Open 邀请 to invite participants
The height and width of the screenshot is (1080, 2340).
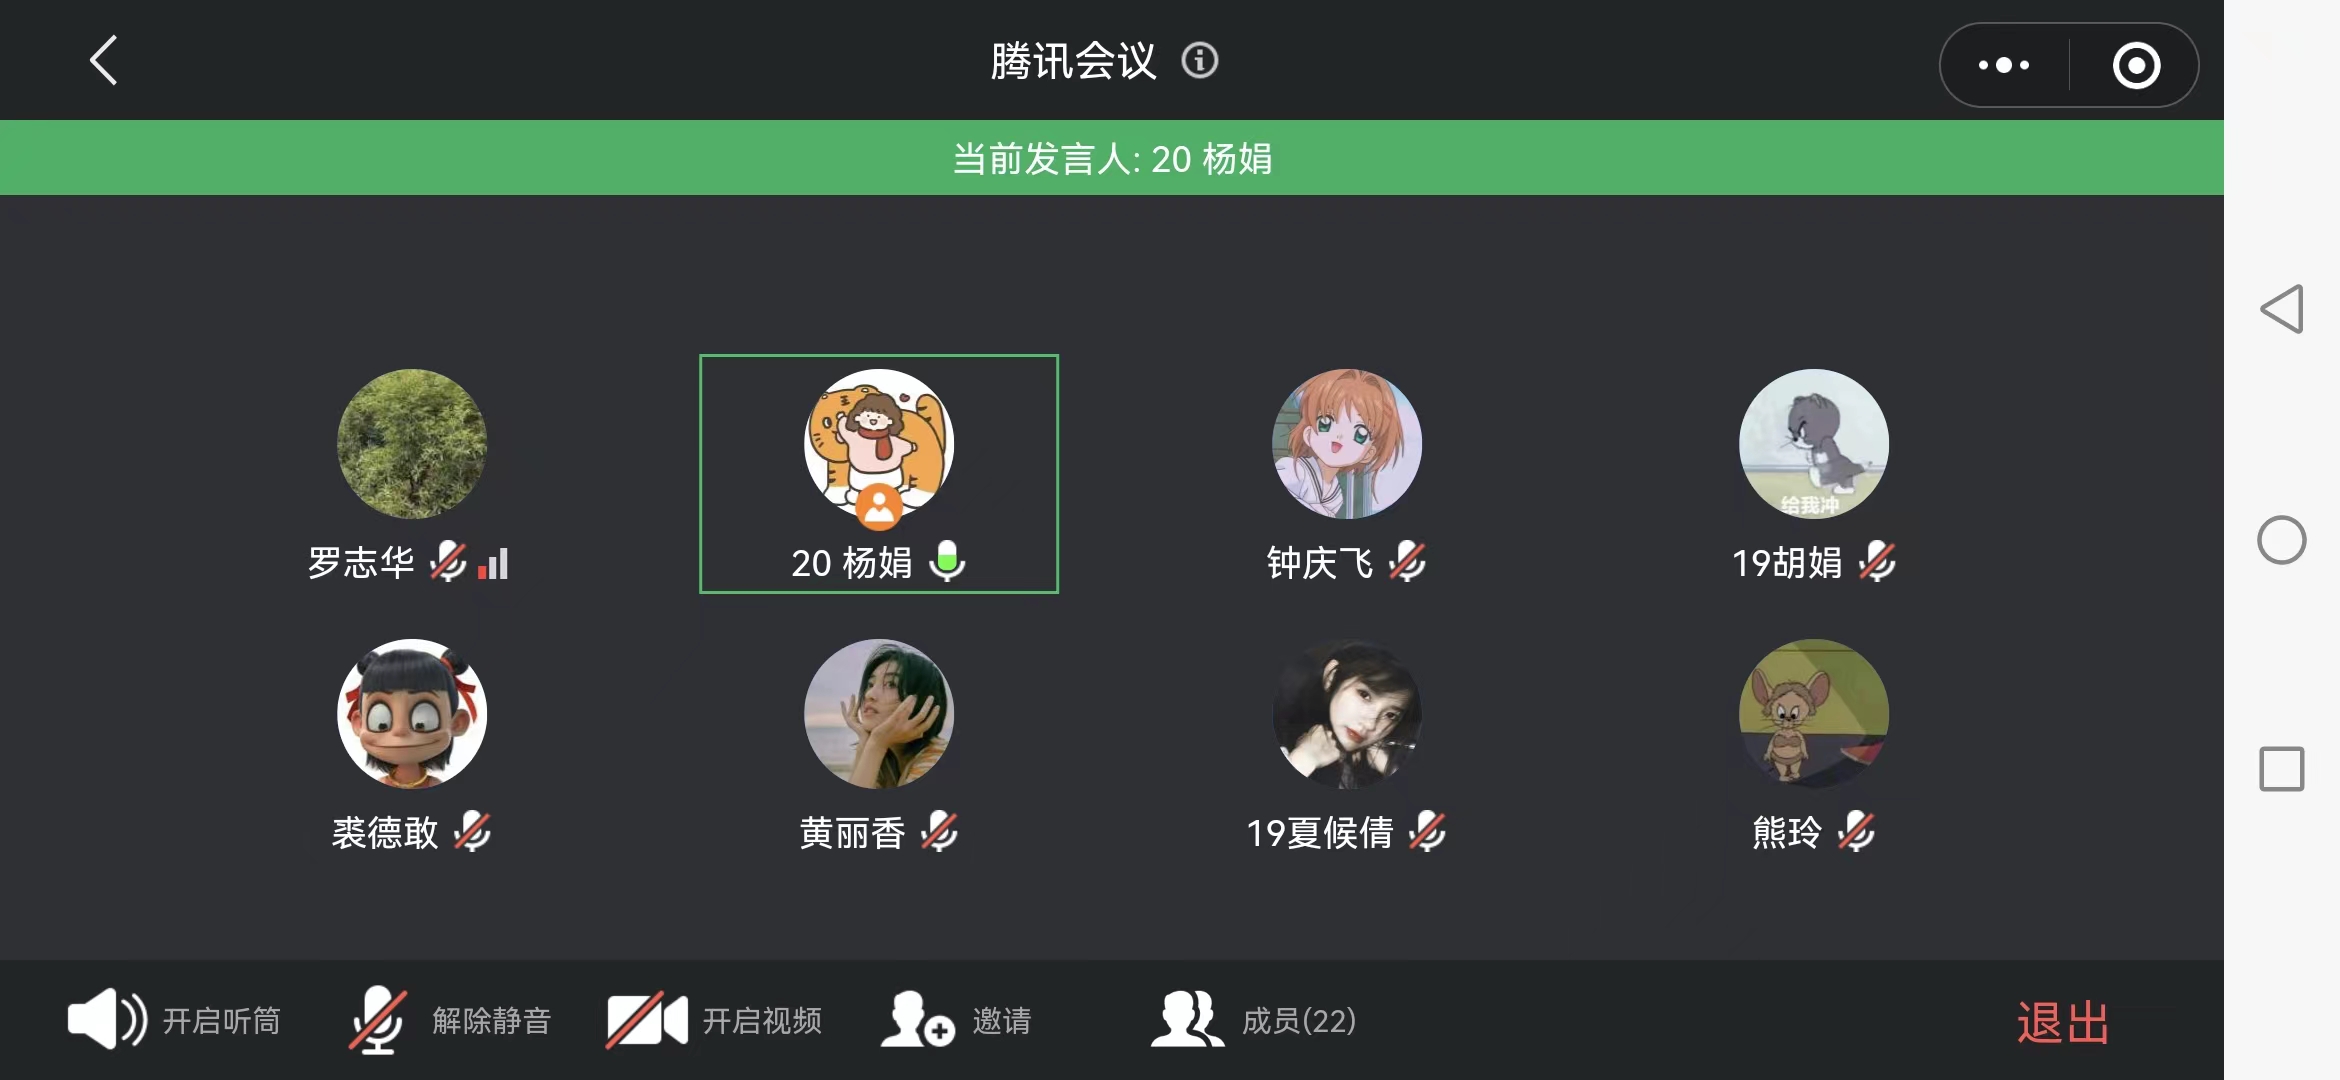pyautogui.click(x=956, y=1020)
